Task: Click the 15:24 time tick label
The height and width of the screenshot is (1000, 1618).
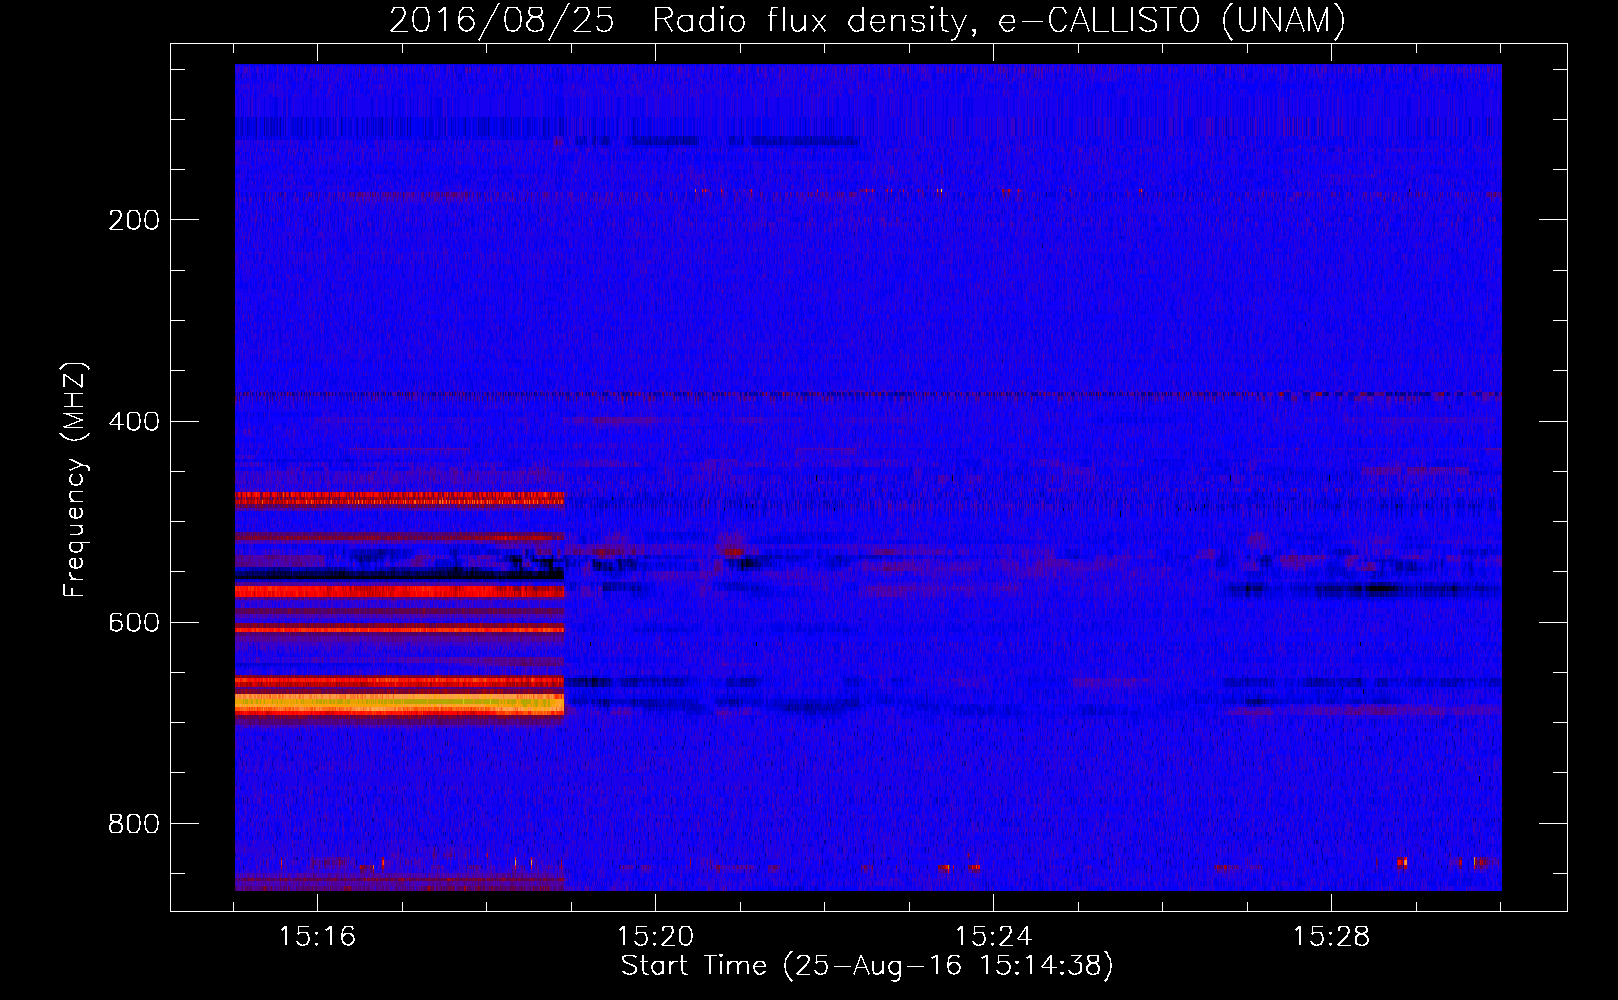Action: coord(993,936)
